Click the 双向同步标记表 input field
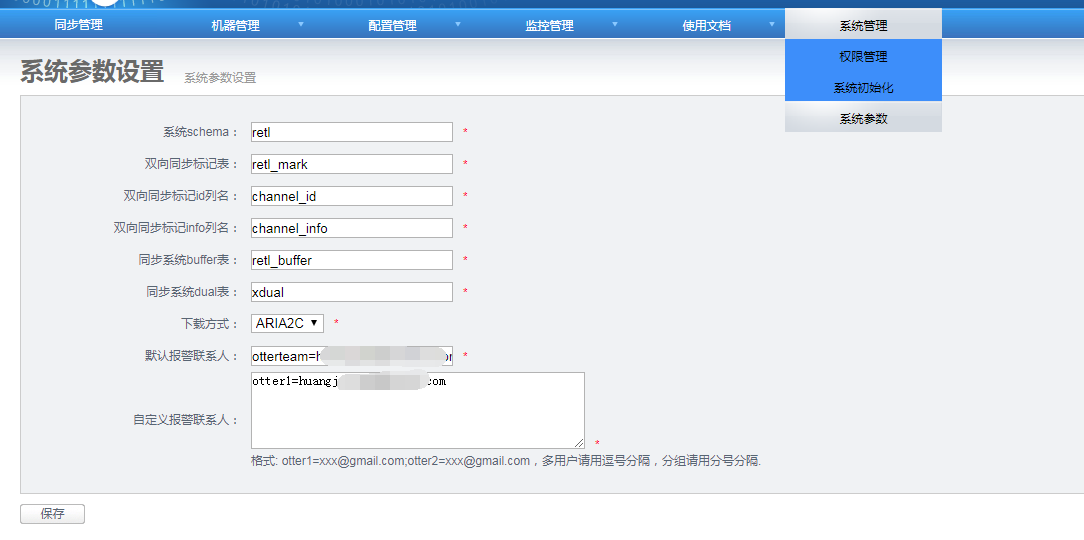This screenshot has width=1084, height=540. tap(352, 164)
